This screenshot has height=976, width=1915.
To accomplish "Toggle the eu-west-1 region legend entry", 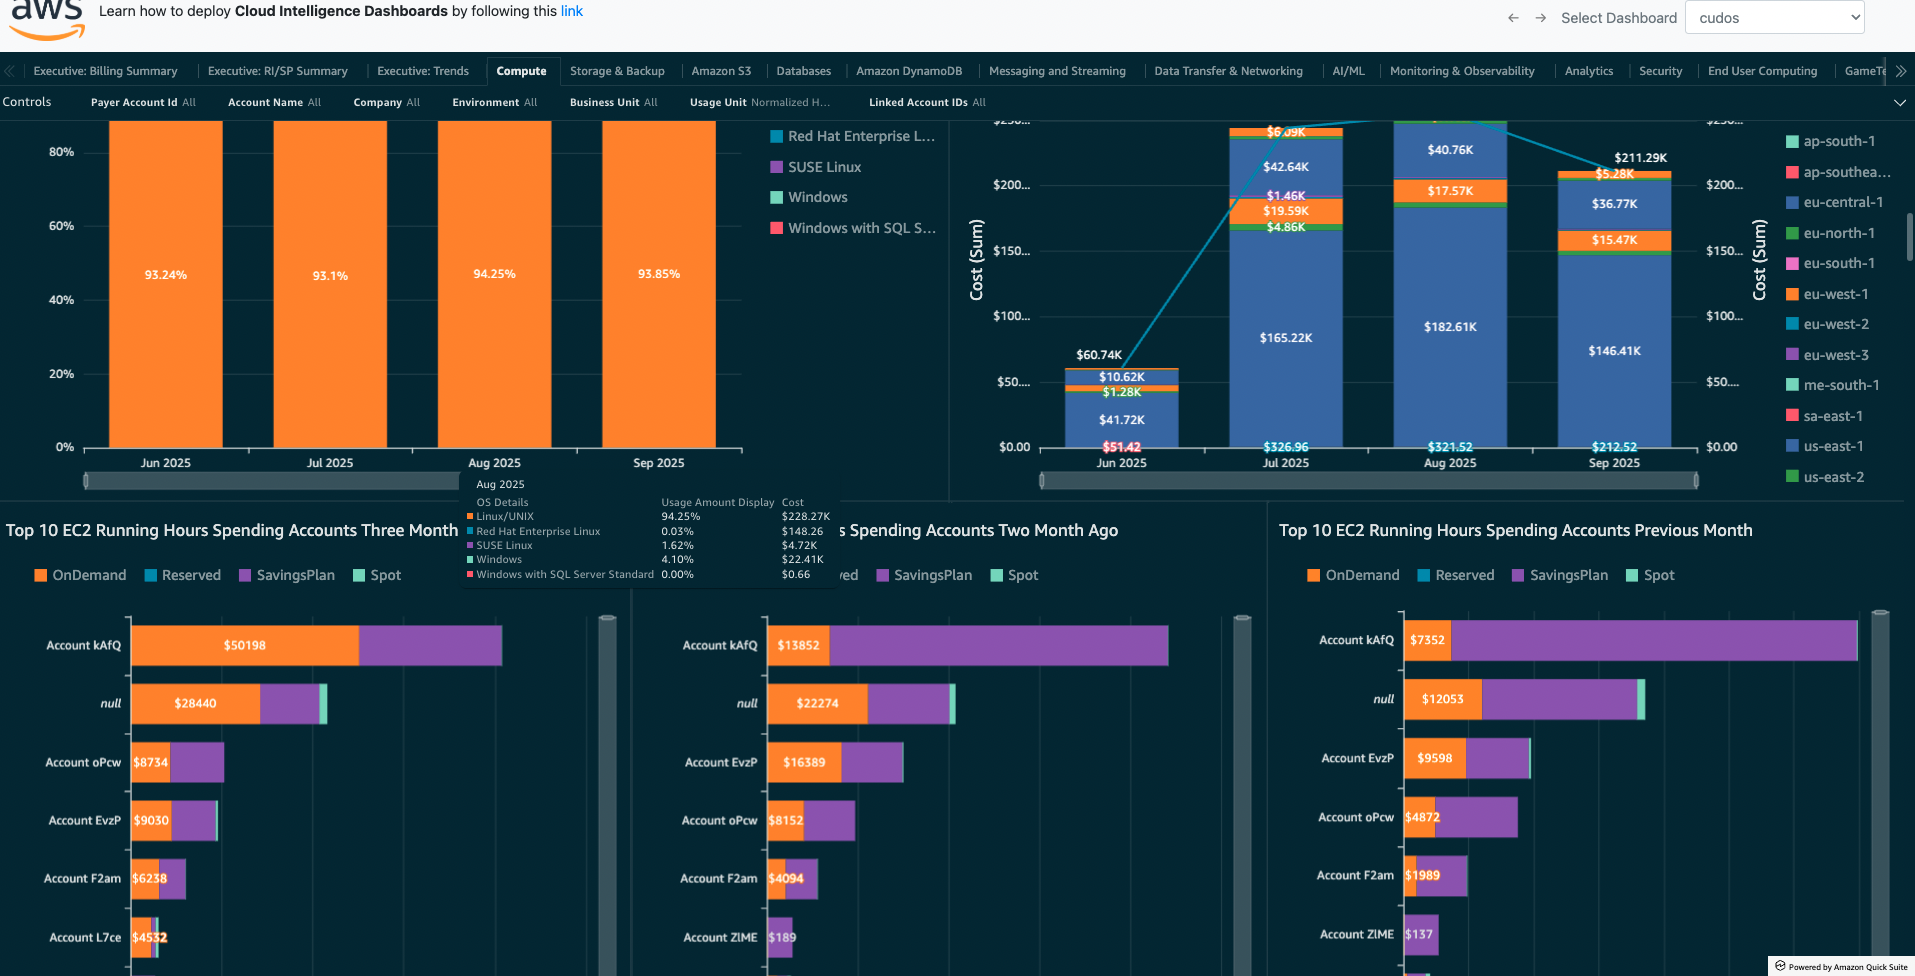I will [1835, 294].
